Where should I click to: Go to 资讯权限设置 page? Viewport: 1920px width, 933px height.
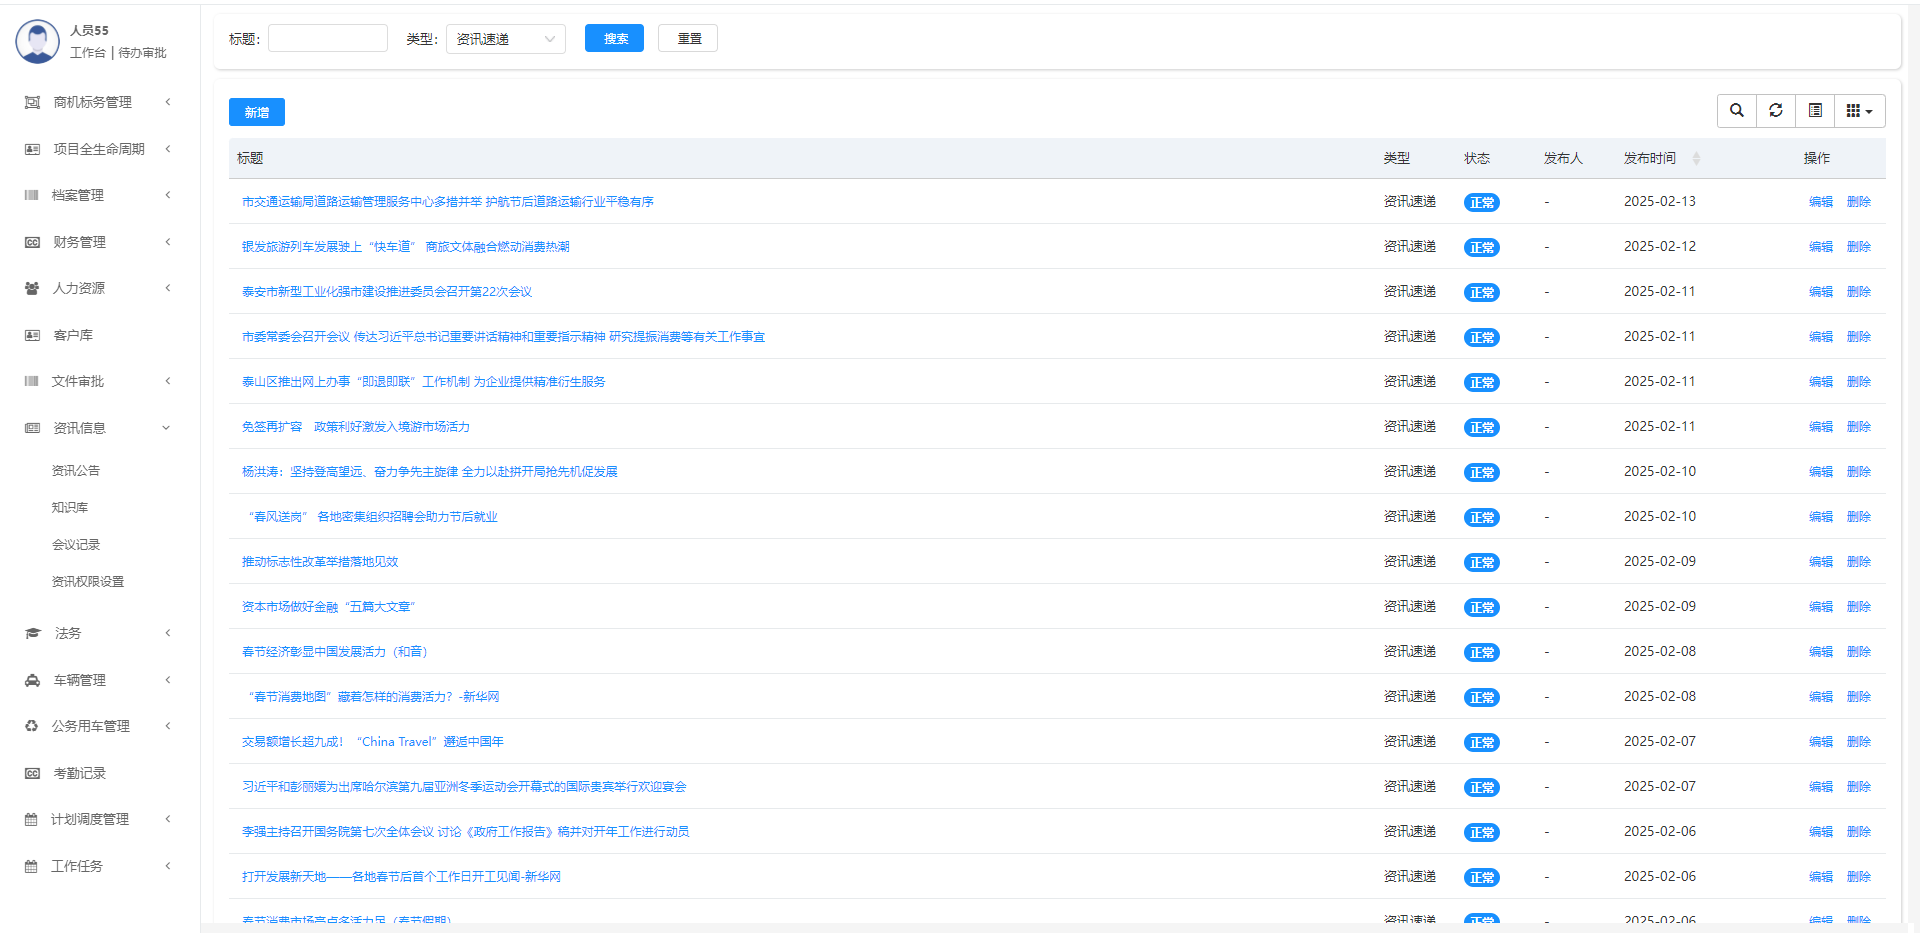(x=88, y=582)
